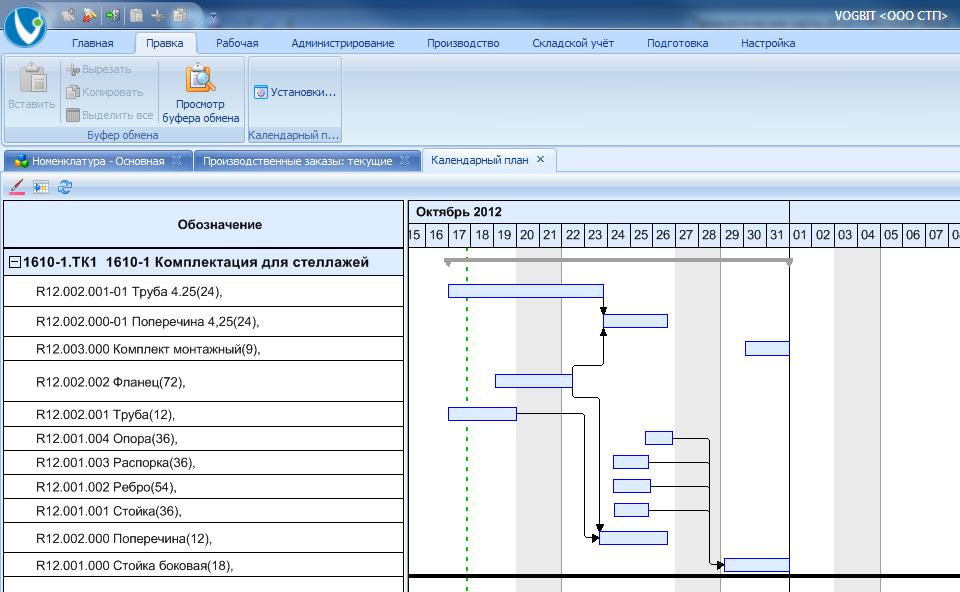The height and width of the screenshot is (592, 960).
Task: Click the Gantt bar for Стойка боковая(18)
Action: (757, 564)
